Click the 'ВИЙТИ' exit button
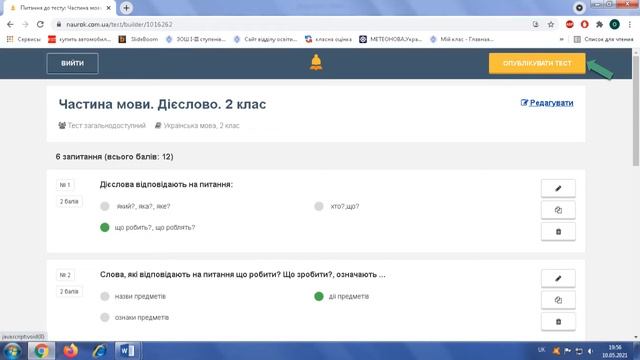Image resolution: width=640 pixels, height=360 pixels. pos(73,63)
